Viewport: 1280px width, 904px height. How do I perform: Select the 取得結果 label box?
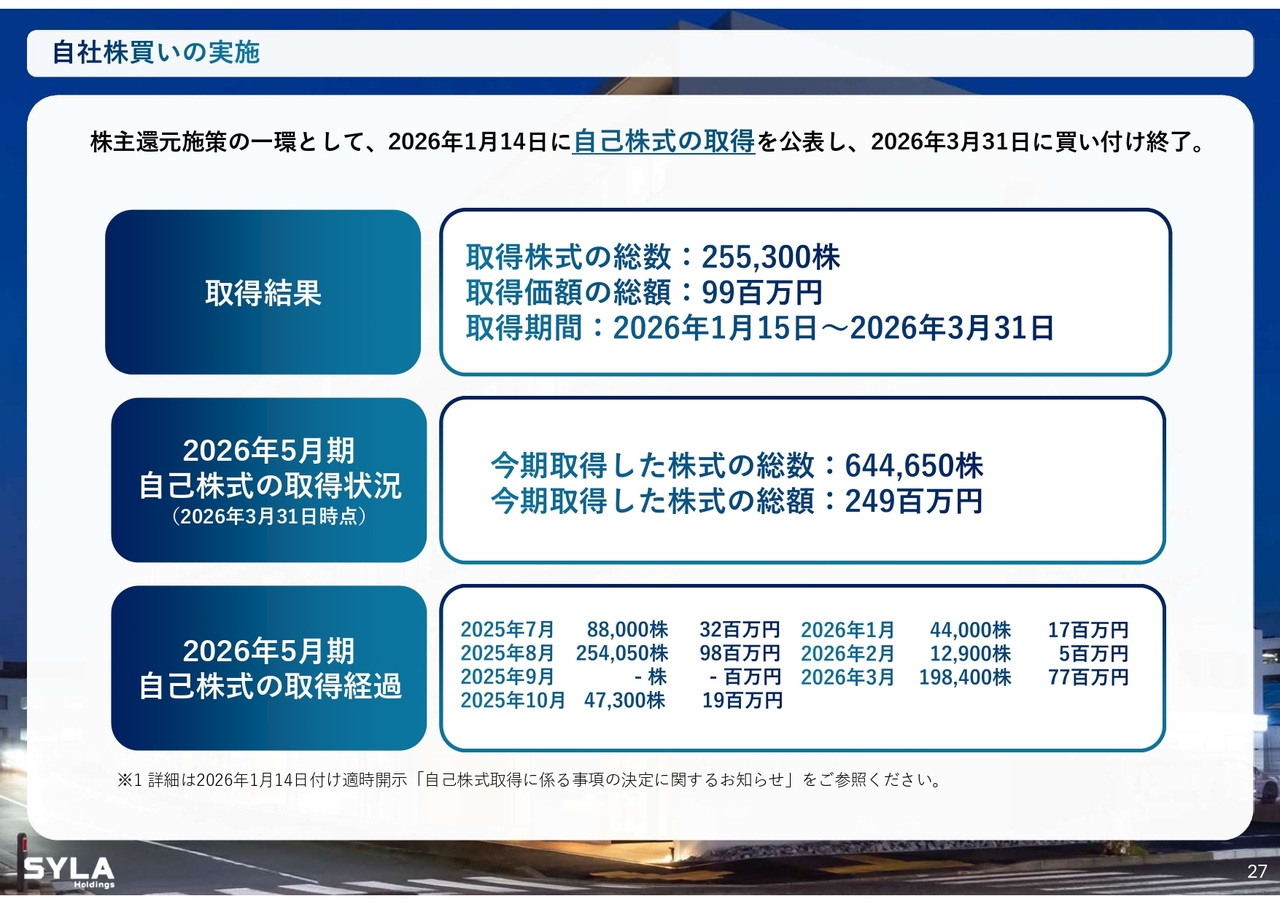263,293
